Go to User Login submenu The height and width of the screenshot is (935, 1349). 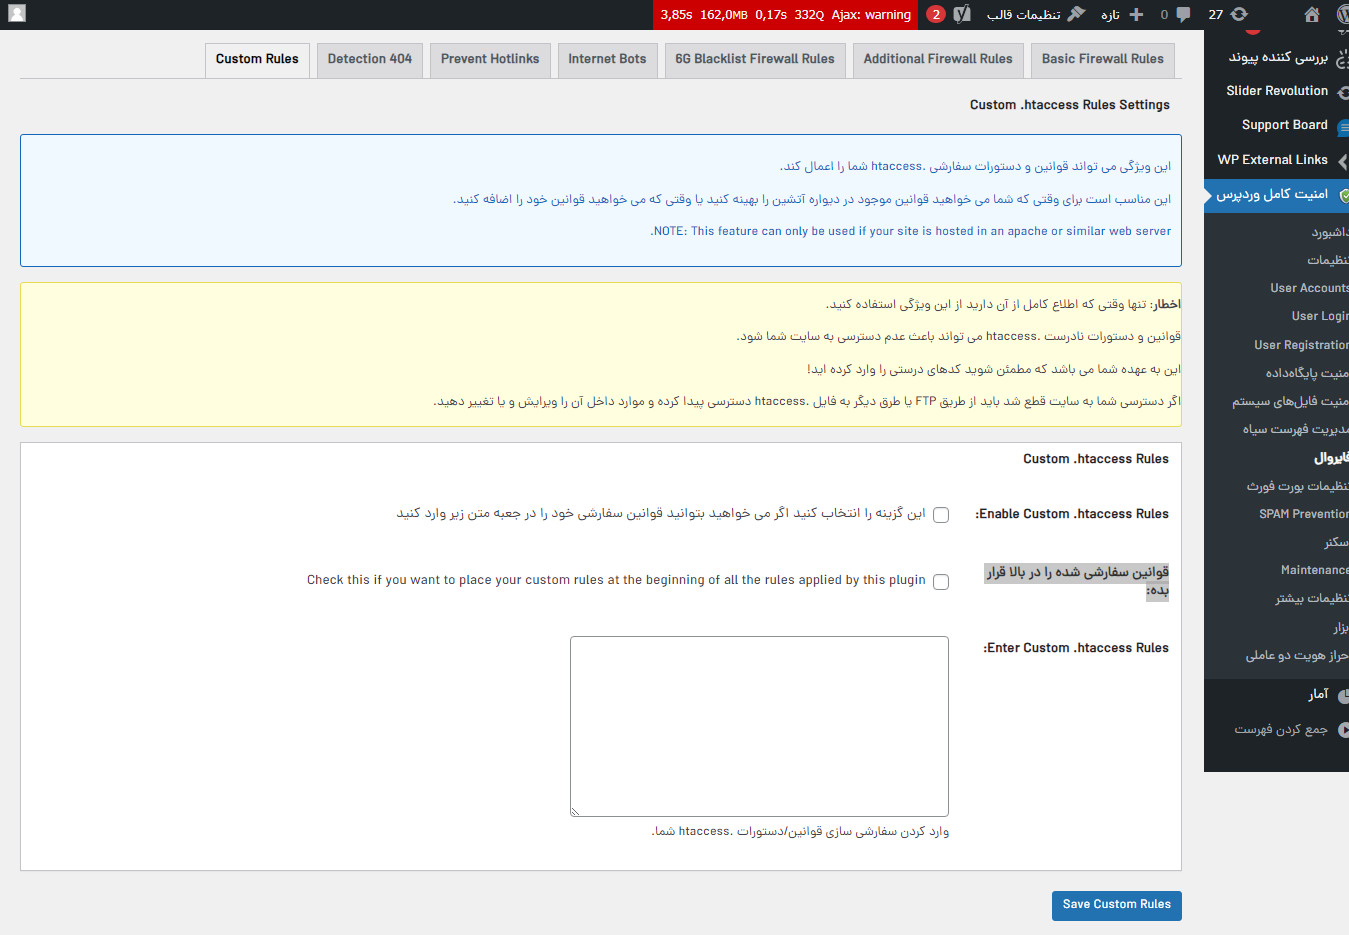pos(1319,316)
